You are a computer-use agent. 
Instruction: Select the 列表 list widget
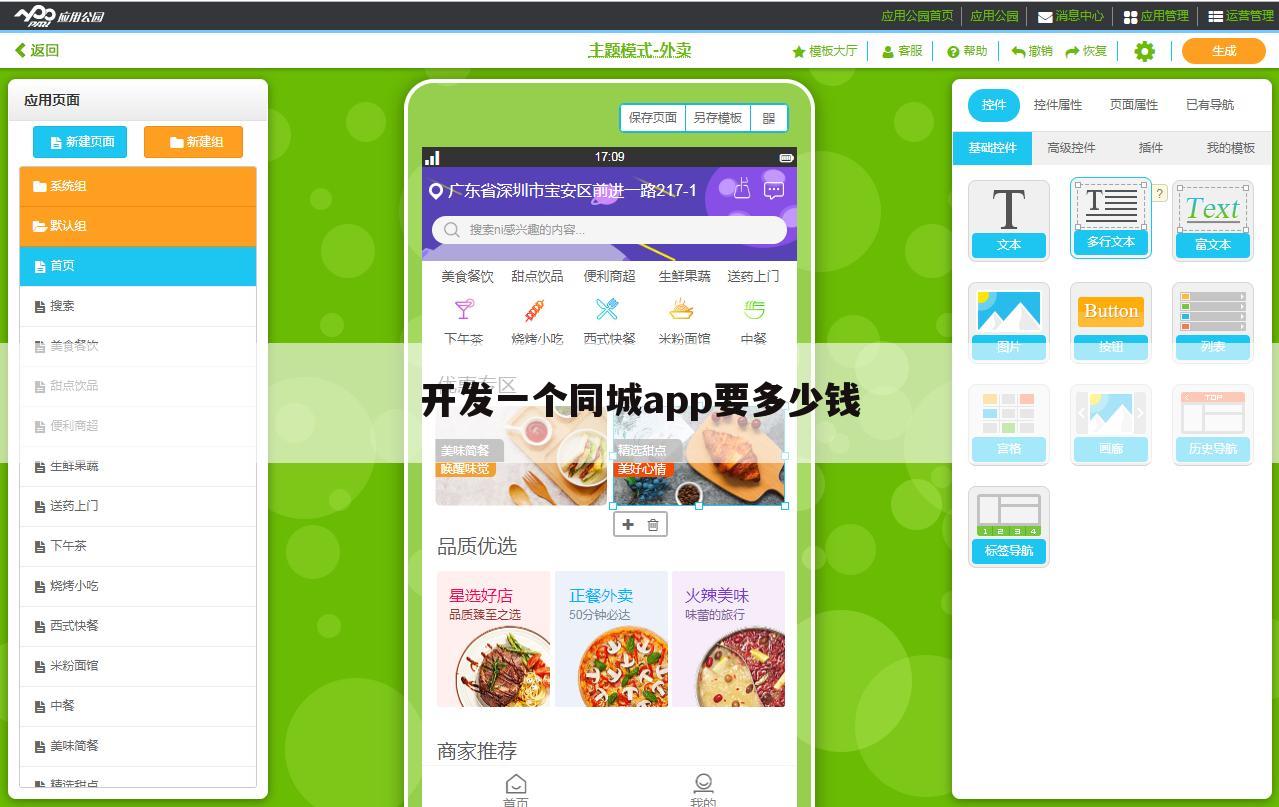click(x=1213, y=322)
